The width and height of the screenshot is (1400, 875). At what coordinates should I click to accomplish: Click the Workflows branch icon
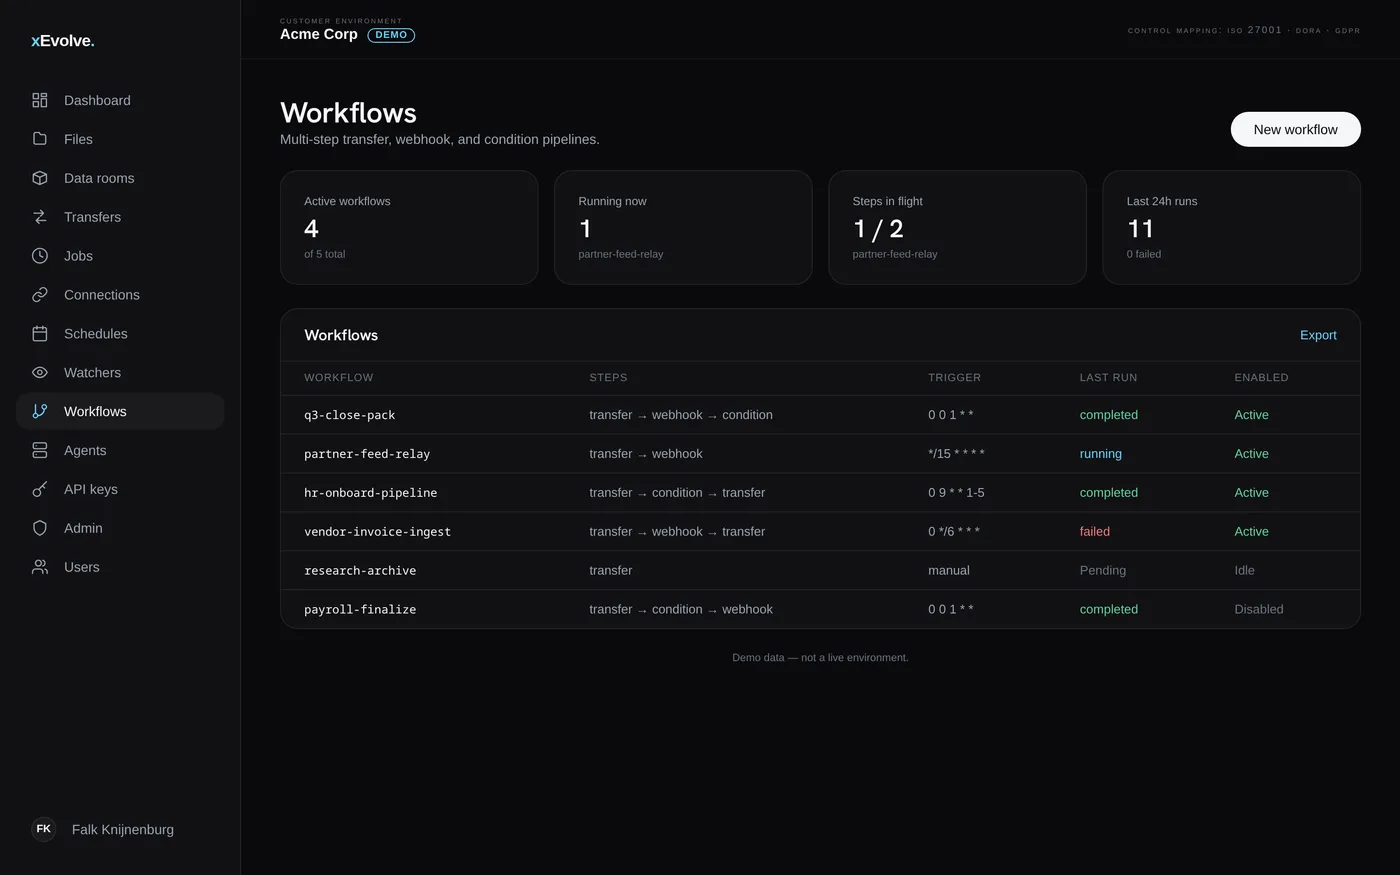point(40,411)
